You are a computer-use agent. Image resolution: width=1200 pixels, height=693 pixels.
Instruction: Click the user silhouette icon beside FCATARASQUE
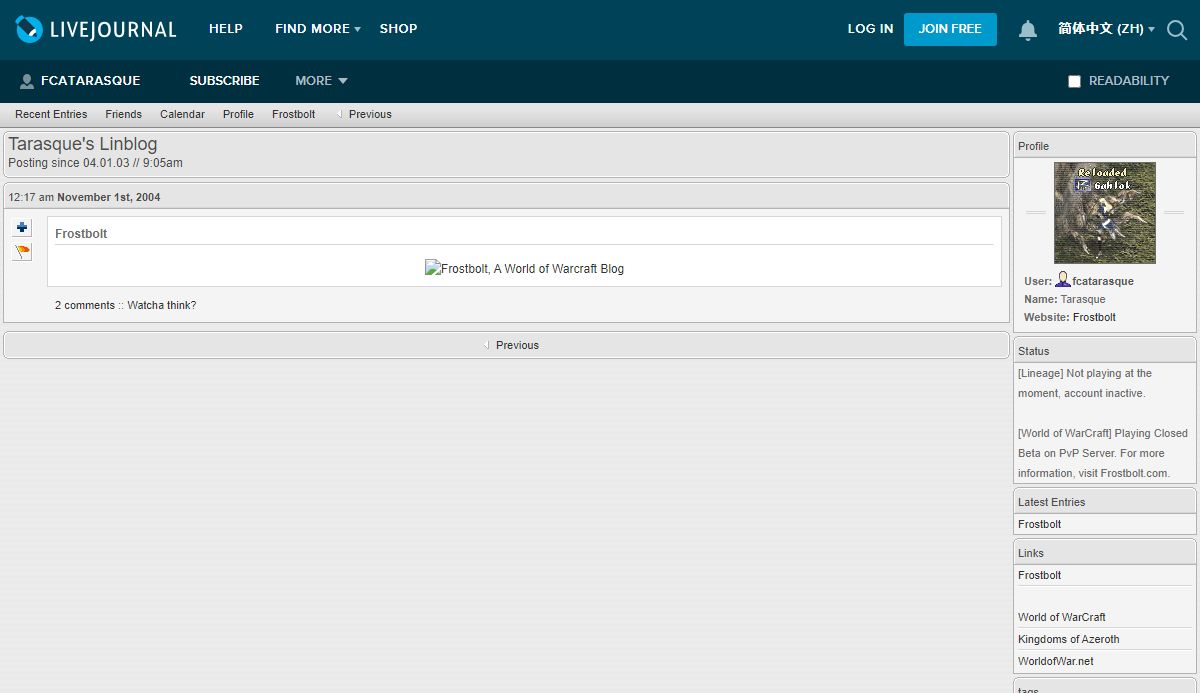27,81
